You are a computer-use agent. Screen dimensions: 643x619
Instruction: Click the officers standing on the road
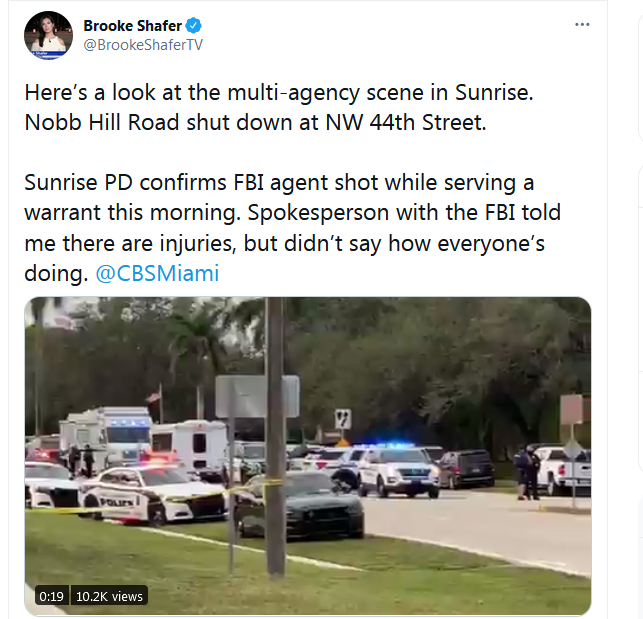[x=527, y=473]
